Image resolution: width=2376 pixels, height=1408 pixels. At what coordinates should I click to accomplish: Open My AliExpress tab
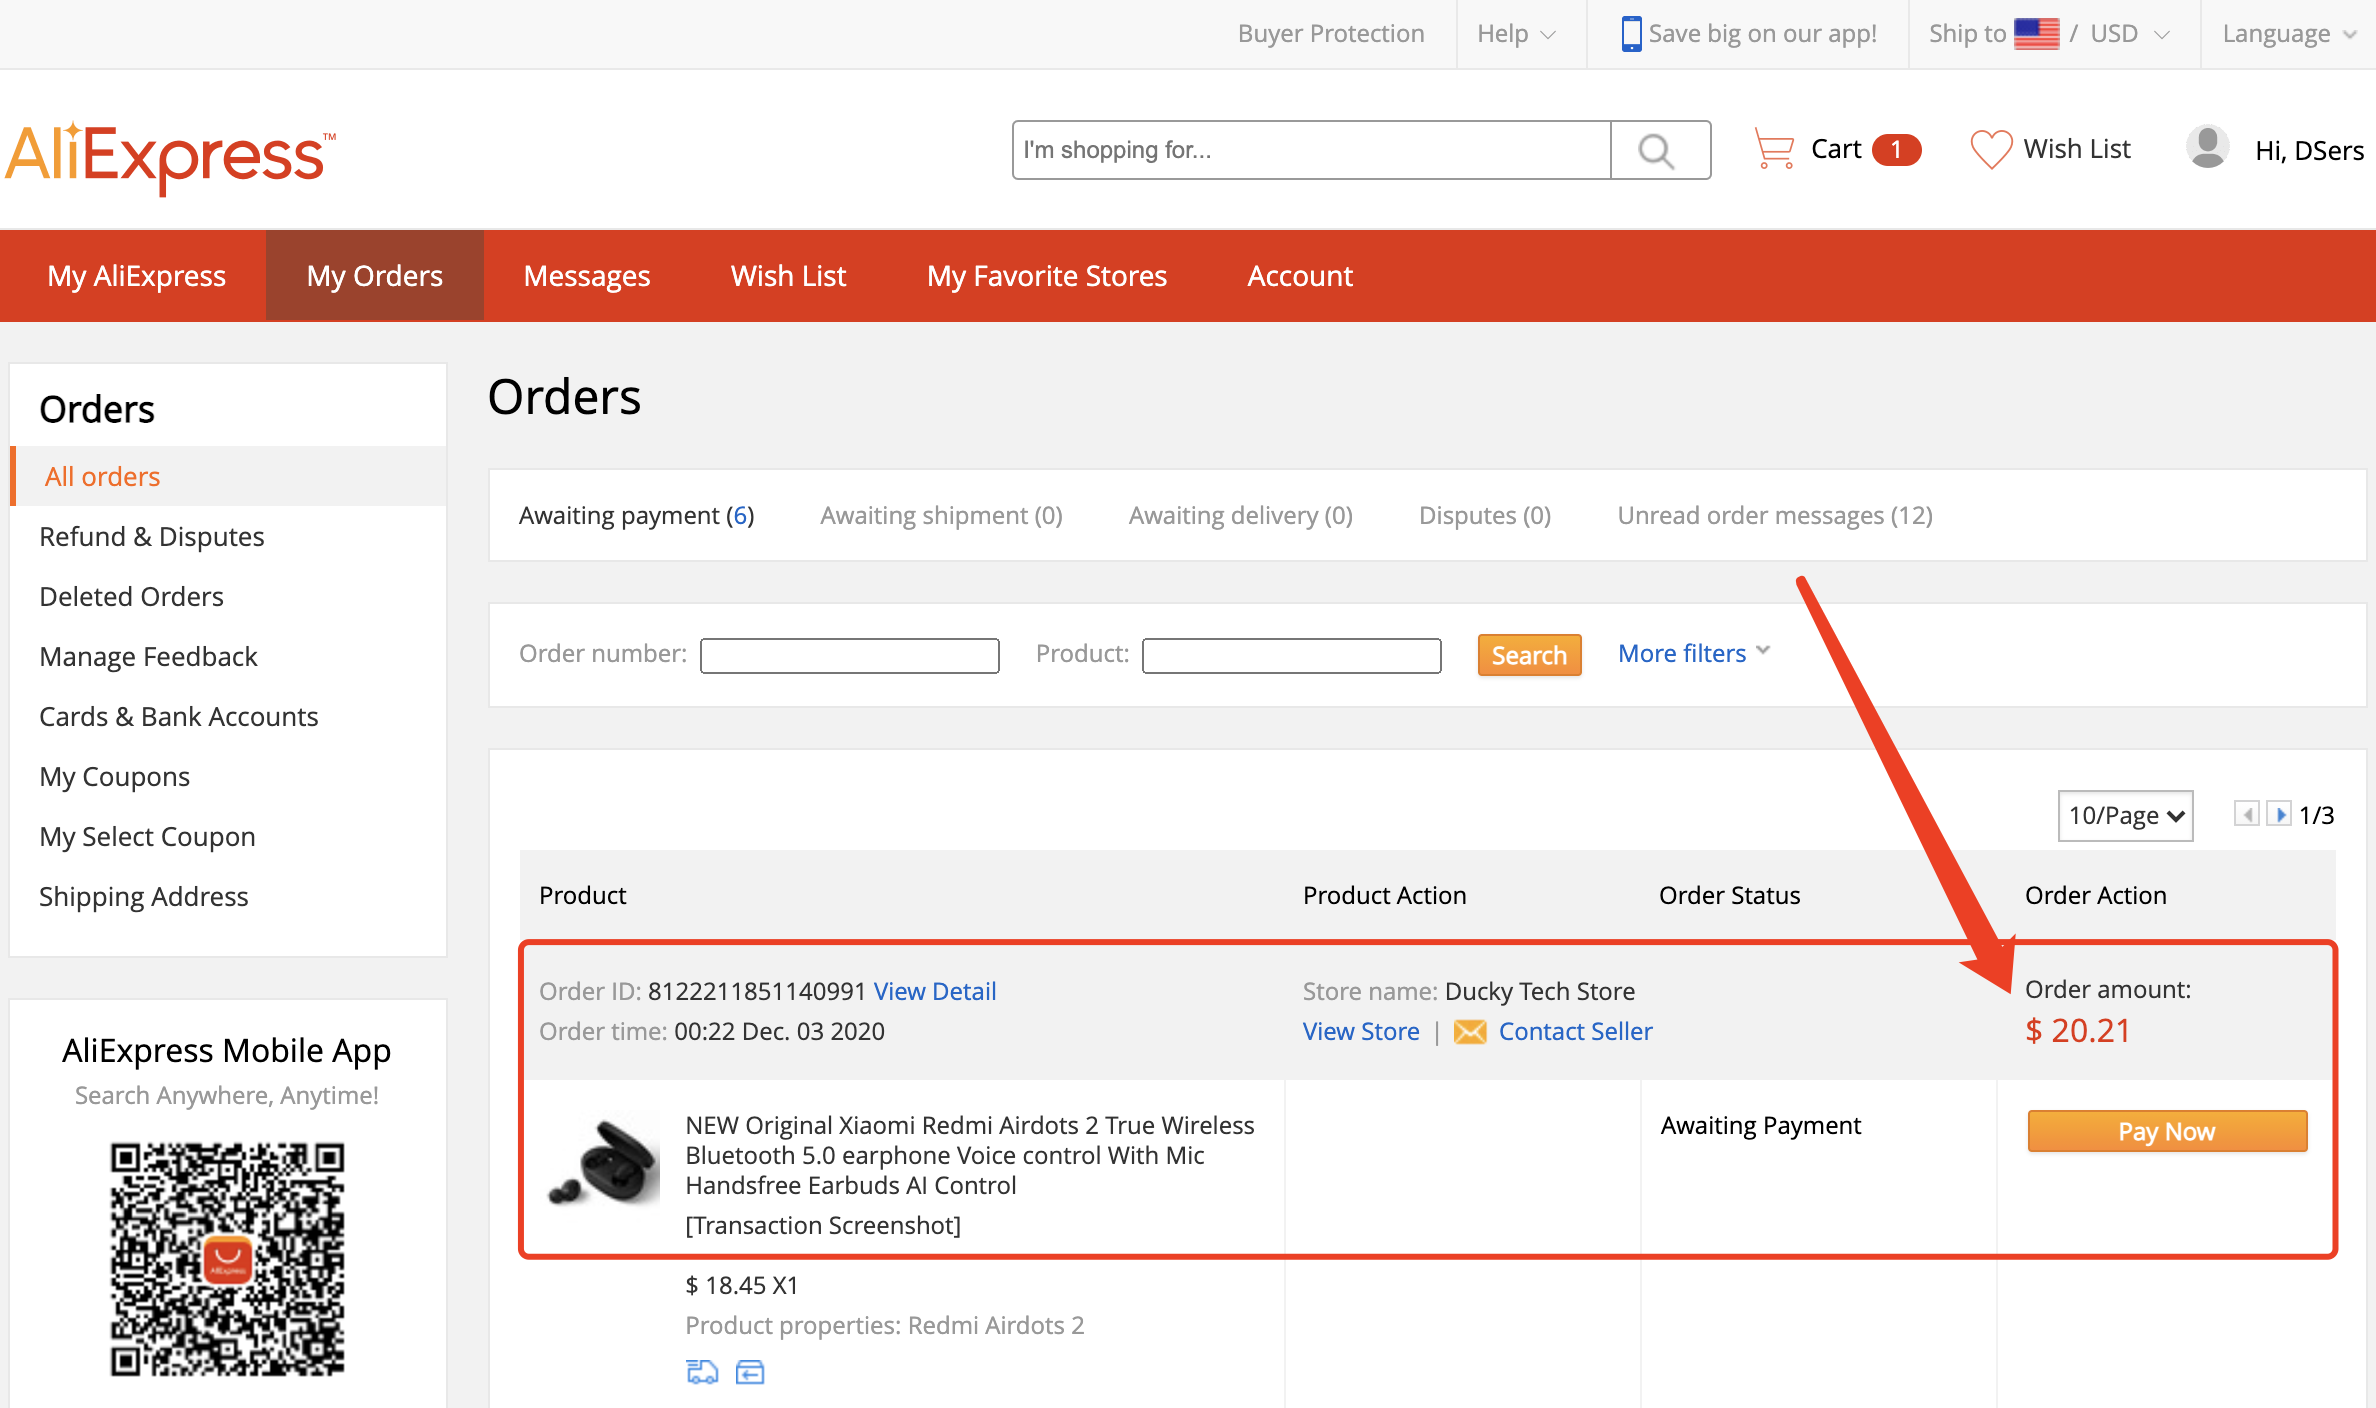click(136, 275)
